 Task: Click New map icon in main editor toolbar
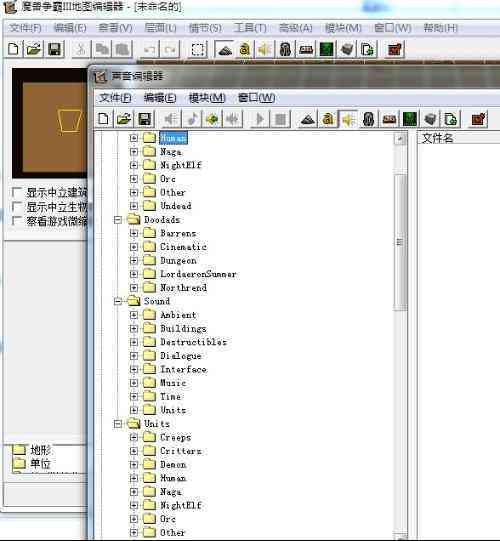(x=13, y=49)
